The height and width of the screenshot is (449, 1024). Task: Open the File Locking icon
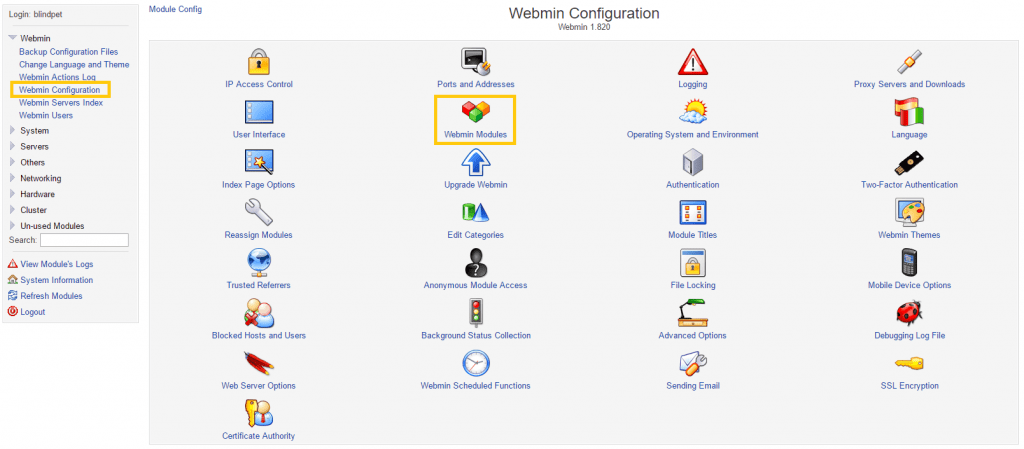692,263
